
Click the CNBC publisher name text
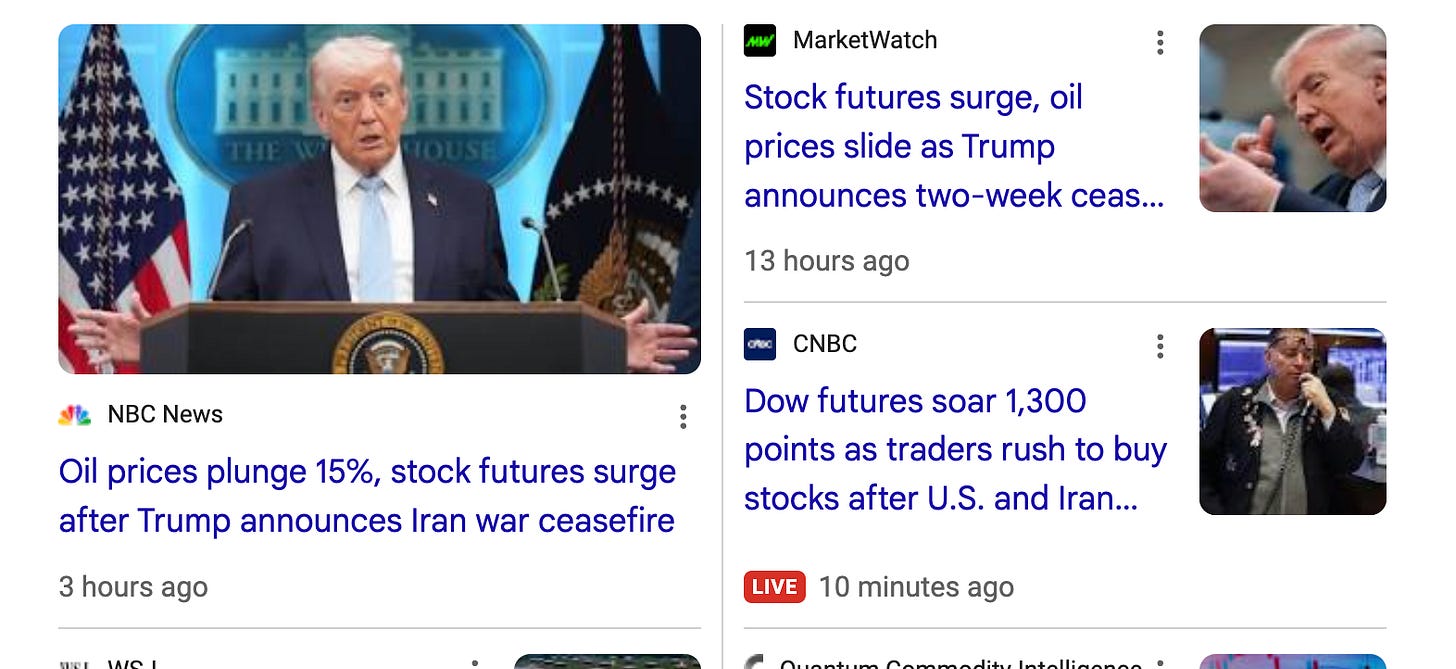pyautogui.click(x=823, y=344)
